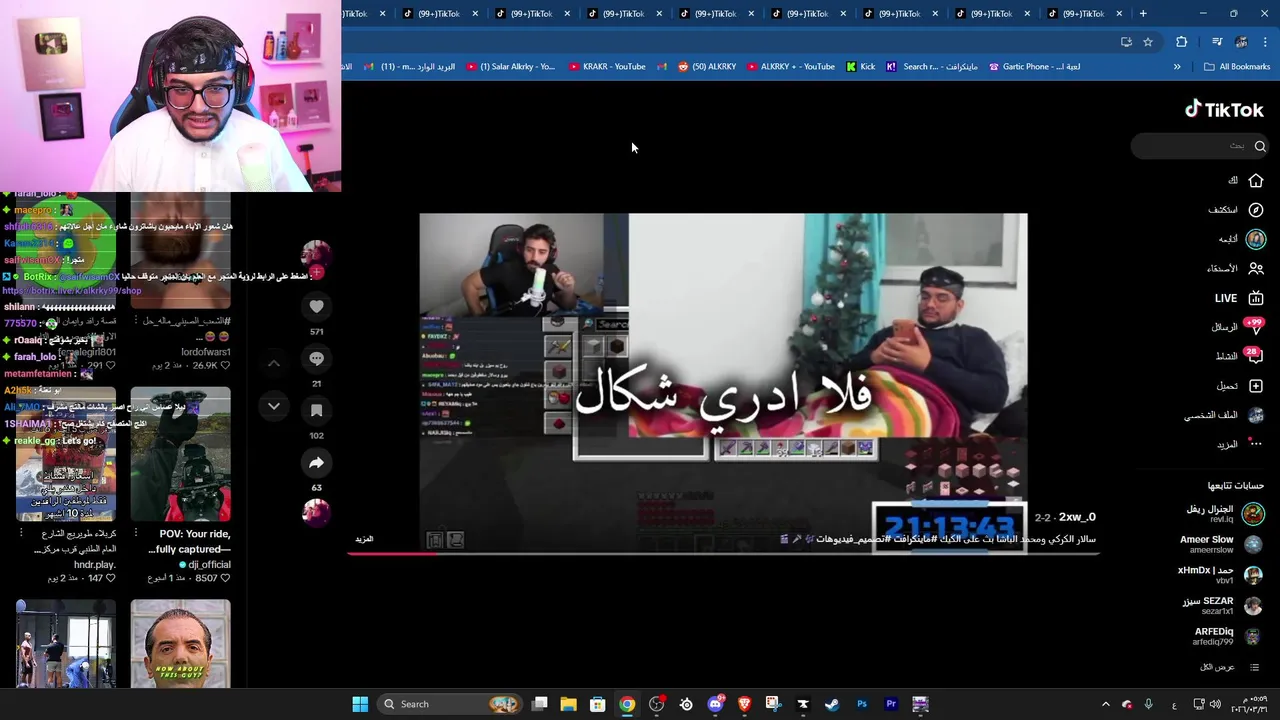Click the TikTok search magnifier icon

1260,146
